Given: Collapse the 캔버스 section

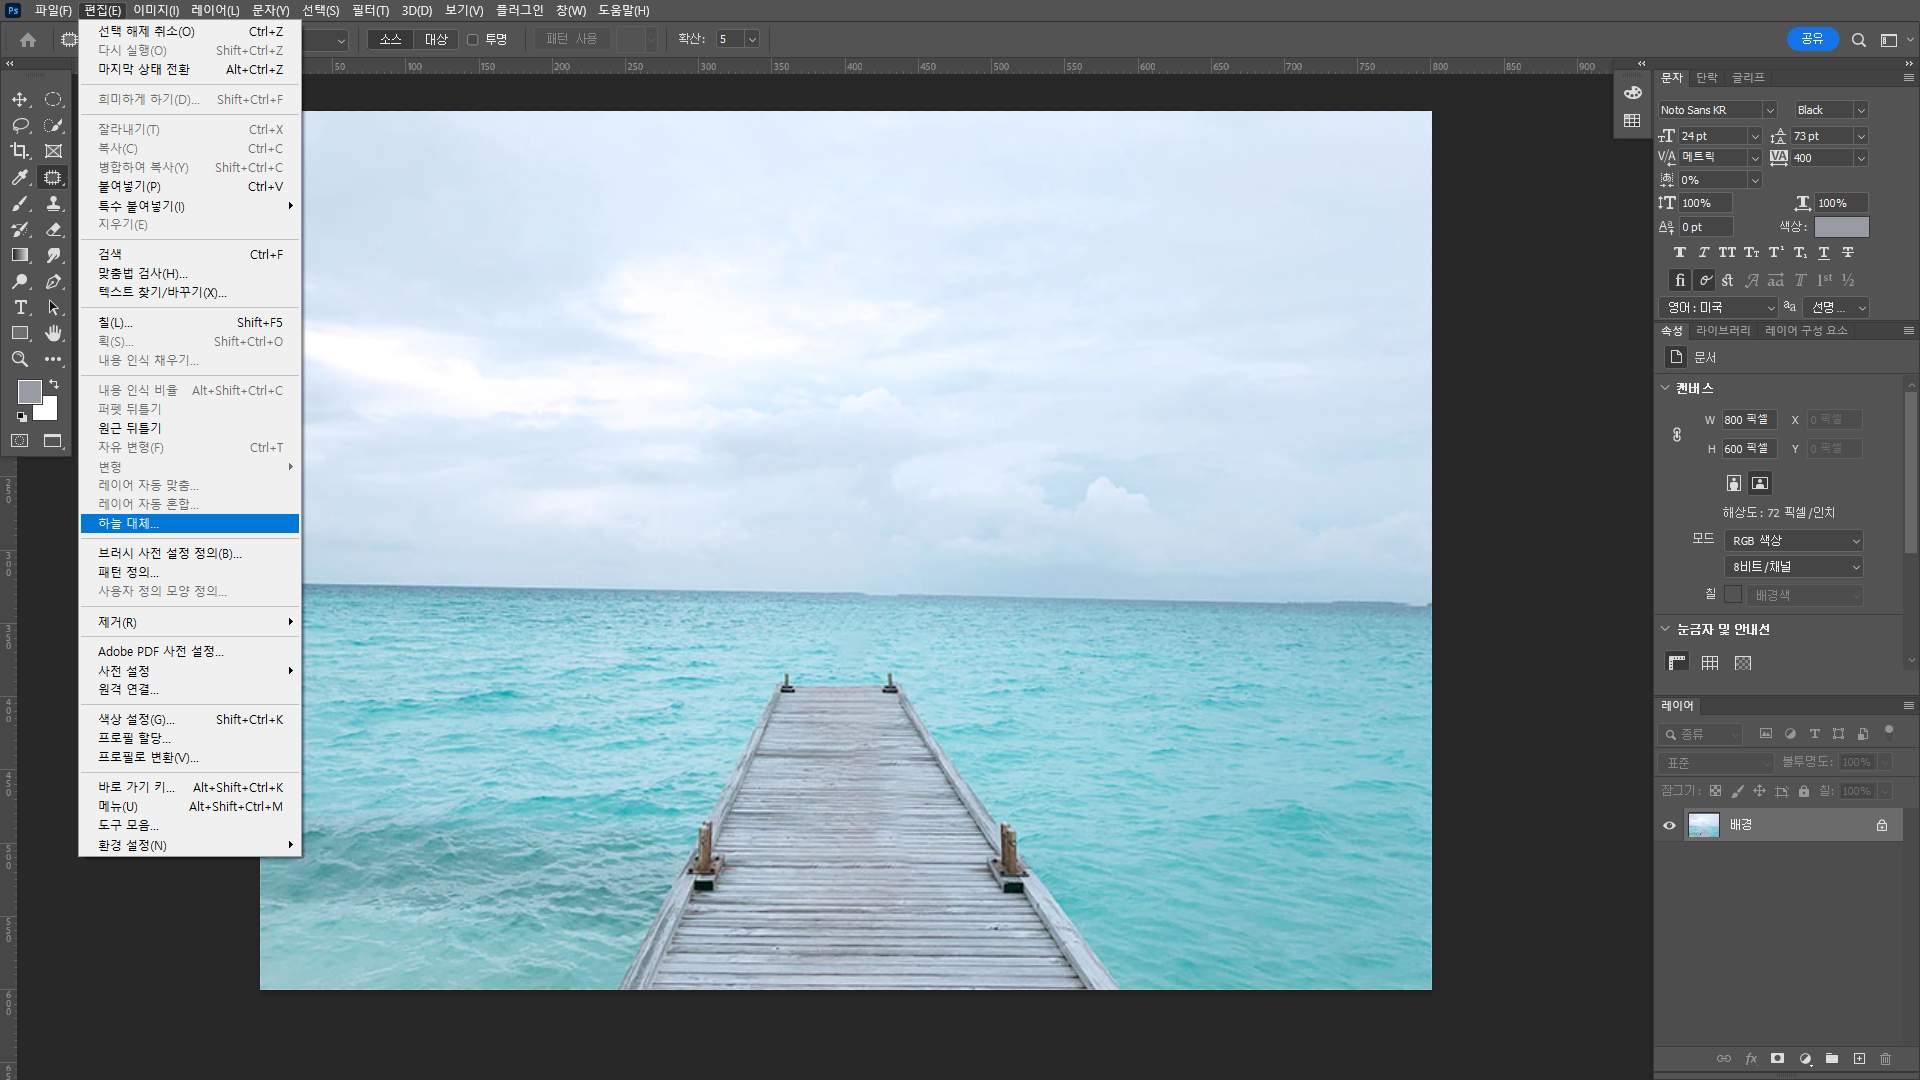Looking at the screenshot, I should pyautogui.click(x=1665, y=388).
